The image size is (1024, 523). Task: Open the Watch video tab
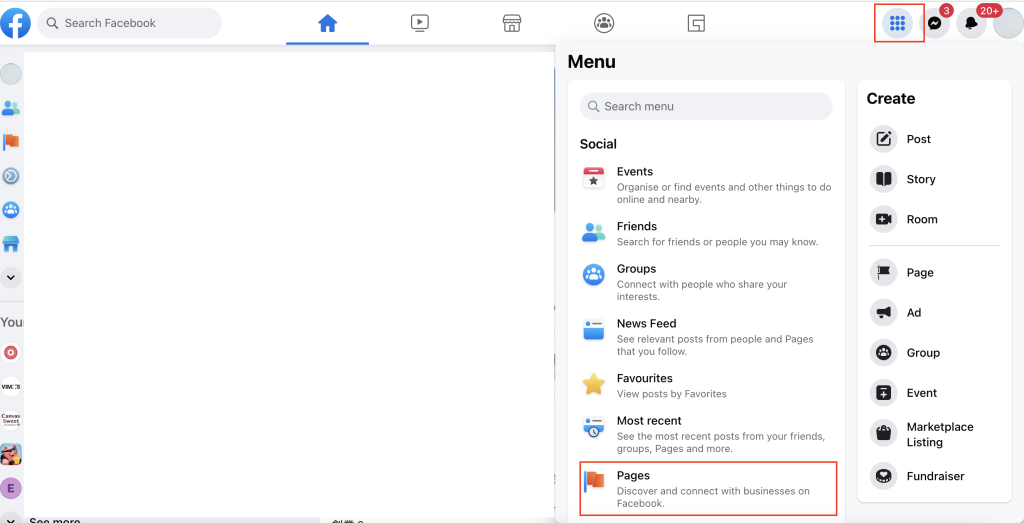coord(419,24)
